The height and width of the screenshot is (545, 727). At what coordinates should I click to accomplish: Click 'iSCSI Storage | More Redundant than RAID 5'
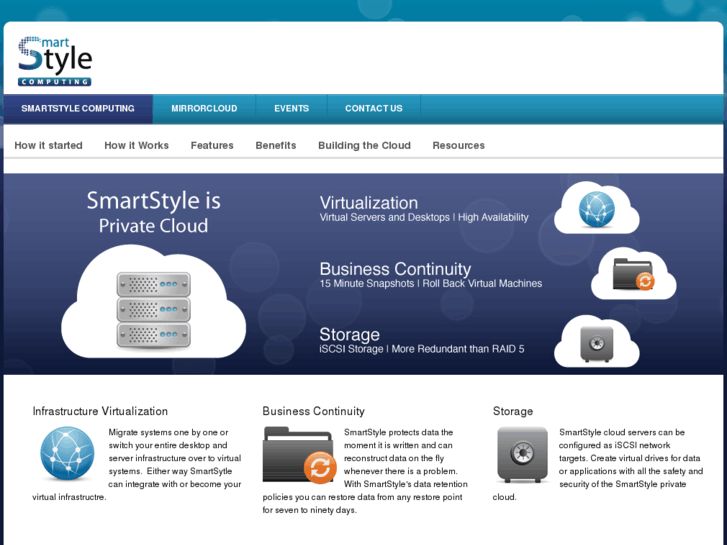click(x=422, y=349)
